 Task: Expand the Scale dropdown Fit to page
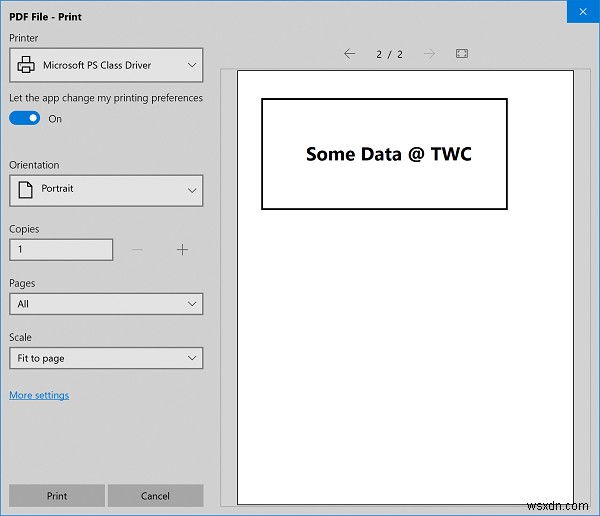(106, 358)
